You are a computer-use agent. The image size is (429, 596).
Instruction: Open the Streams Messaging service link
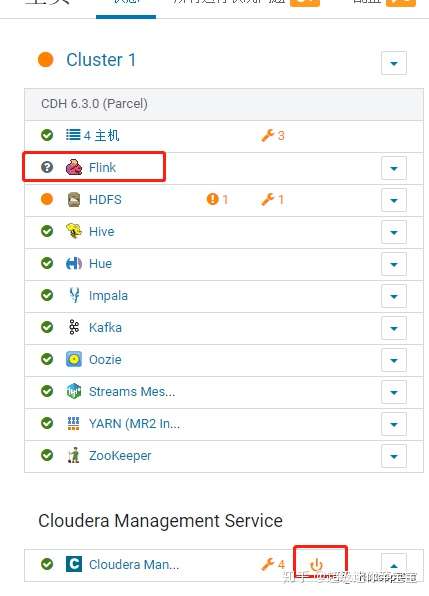pos(132,392)
